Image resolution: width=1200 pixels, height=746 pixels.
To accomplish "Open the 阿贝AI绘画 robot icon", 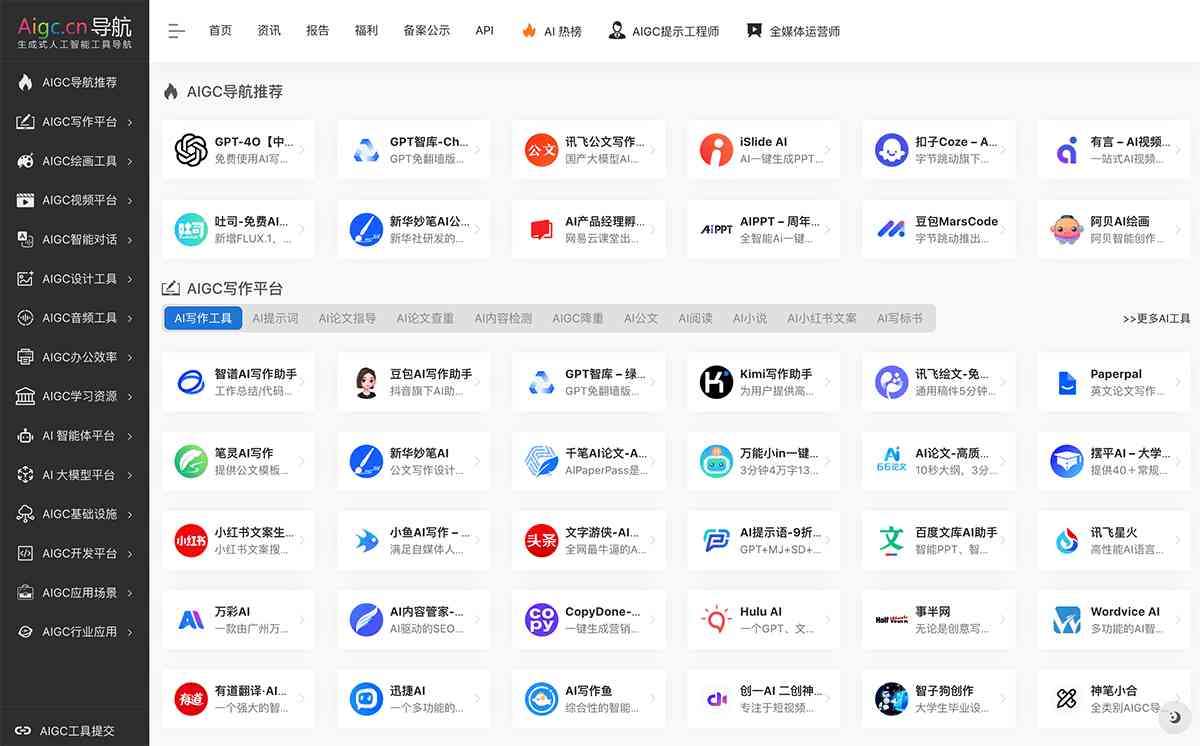I will tap(1067, 229).
